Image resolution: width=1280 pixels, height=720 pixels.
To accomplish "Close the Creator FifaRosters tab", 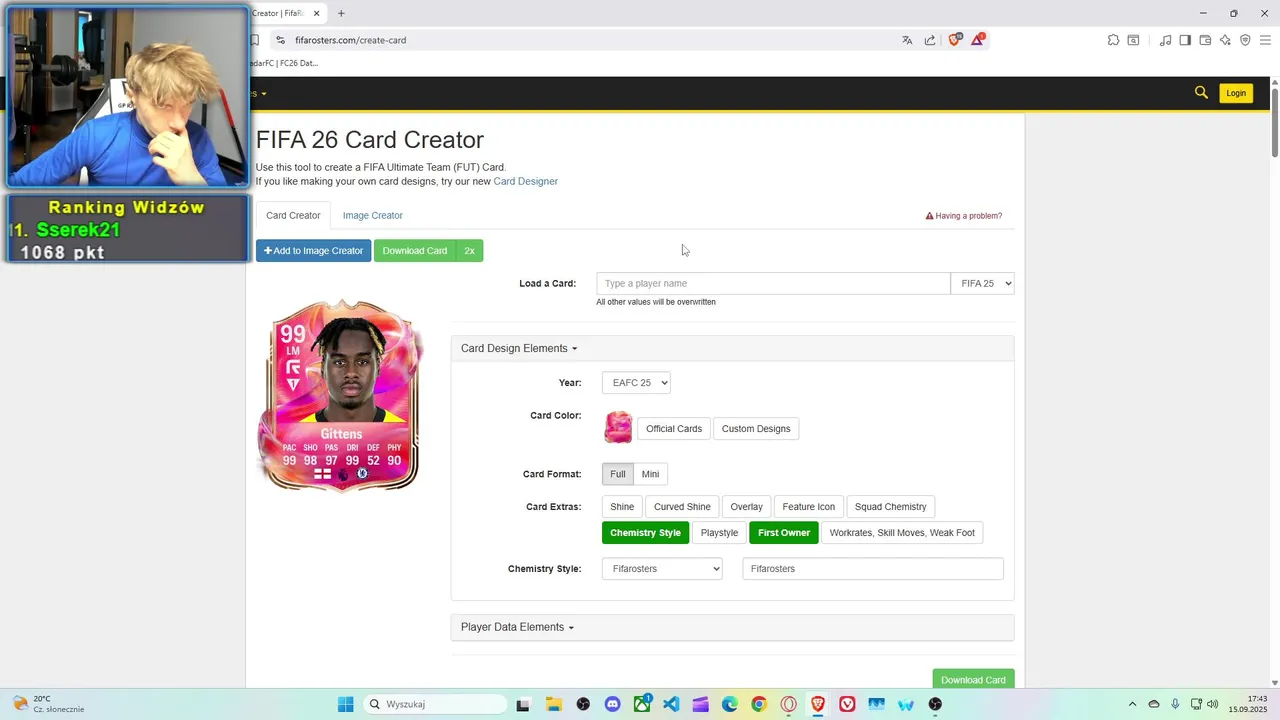I will [x=317, y=13].
